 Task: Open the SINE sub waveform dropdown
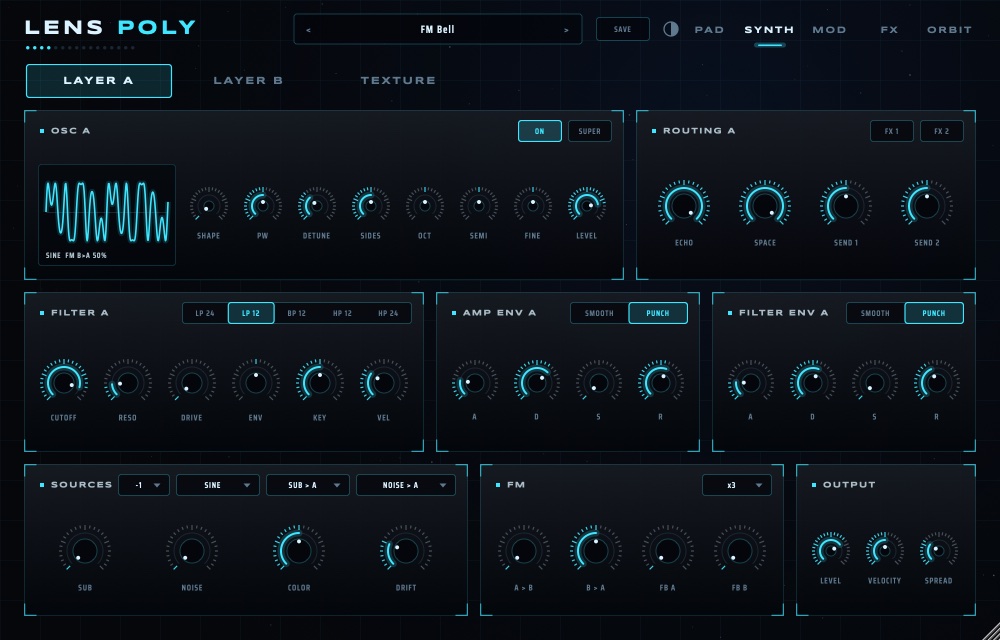coord(218,485)
